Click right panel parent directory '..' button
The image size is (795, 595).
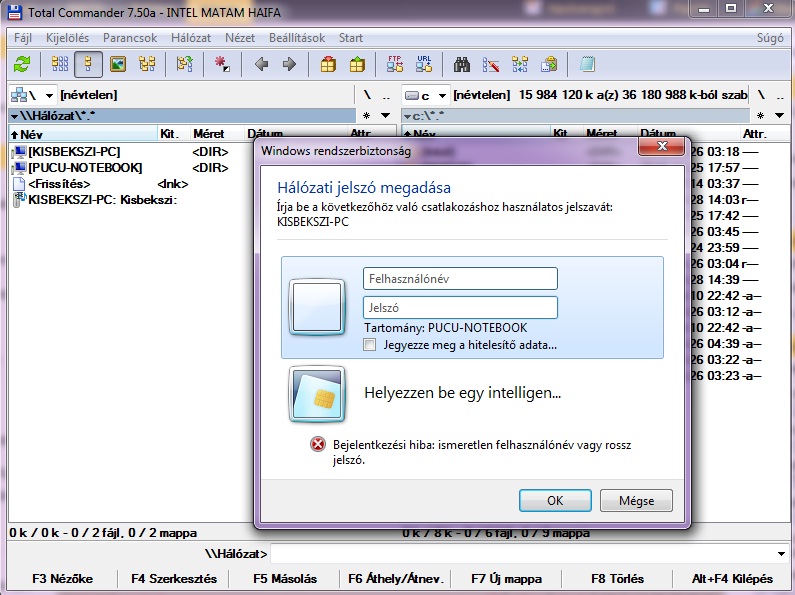780,95
